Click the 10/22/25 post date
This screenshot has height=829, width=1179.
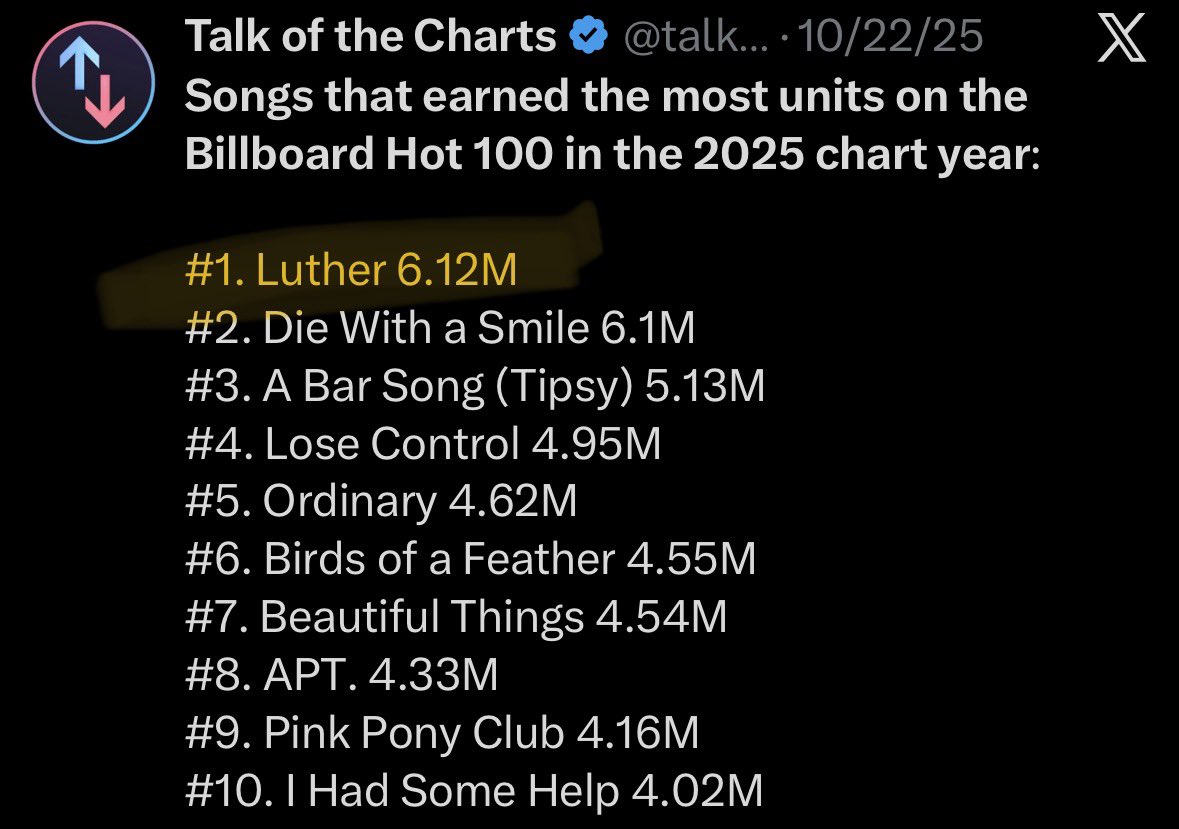(890, 36)
